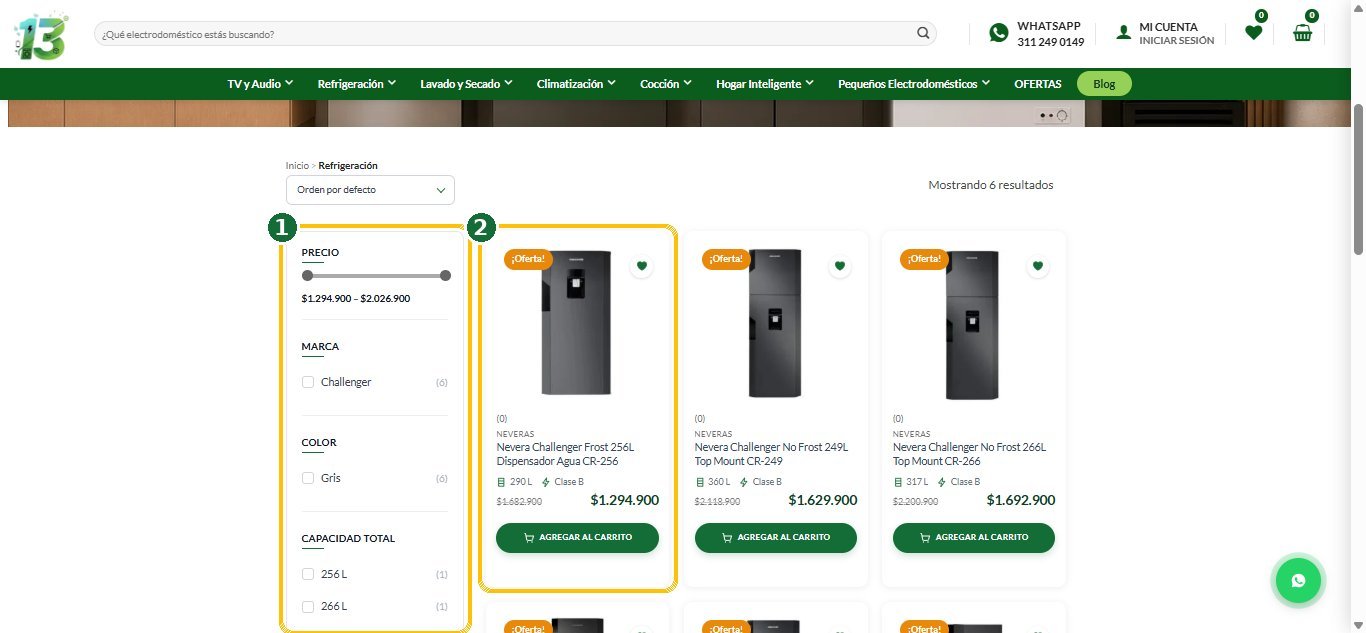
Task: Click the 290 L capacity icon
Action: [501, 482]
